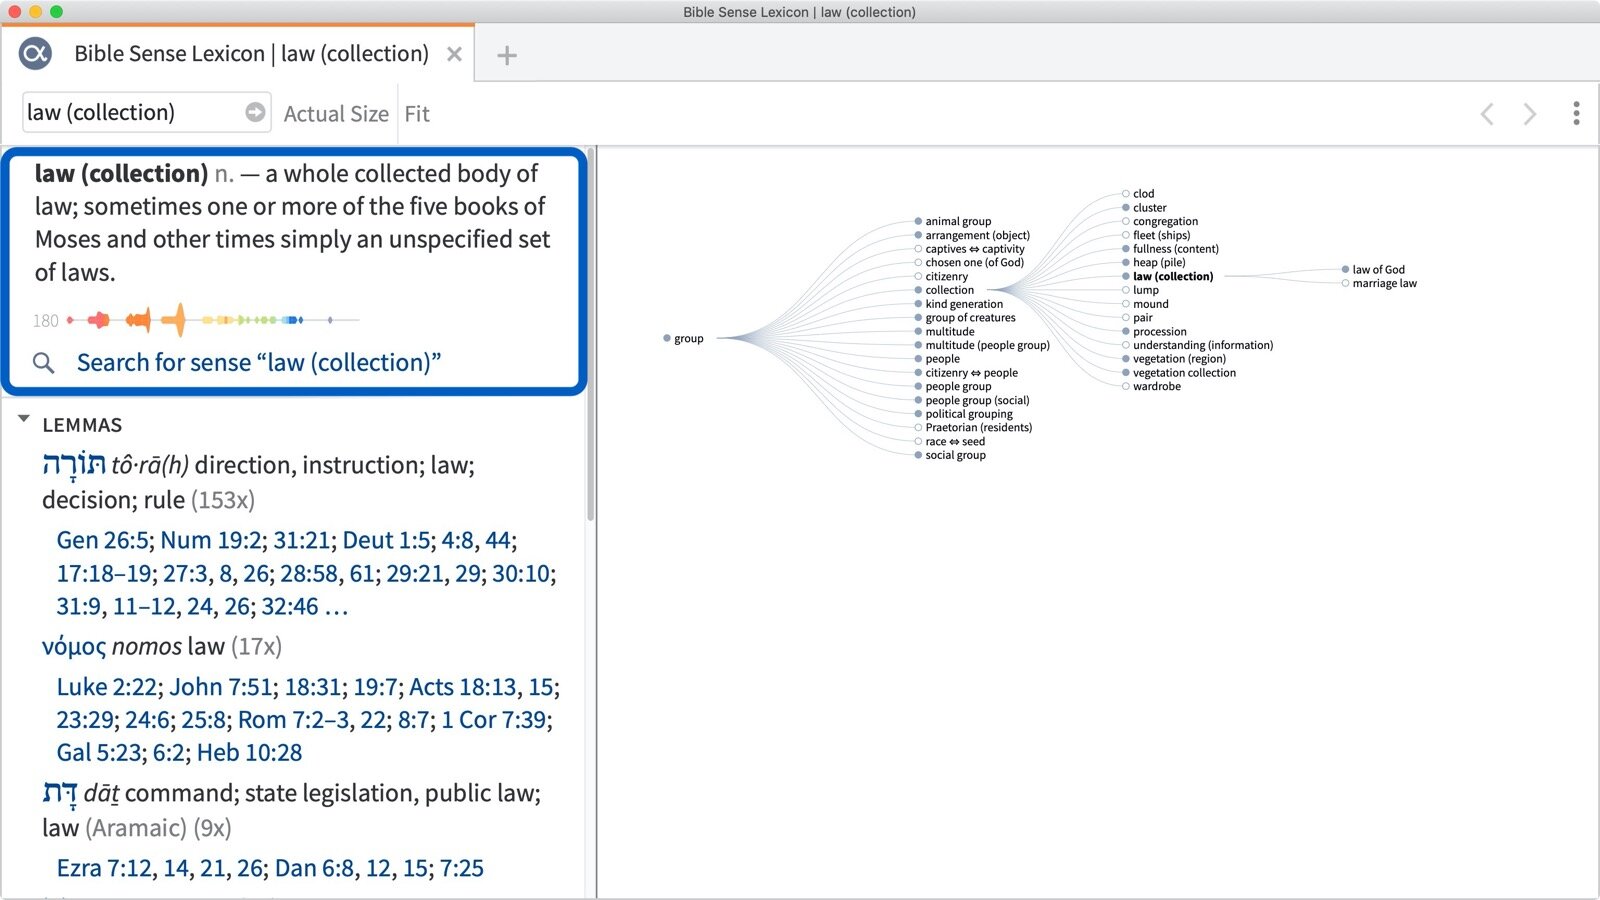
Task: Select the "arrangement (object)" node
Action: tap(971, 235)
